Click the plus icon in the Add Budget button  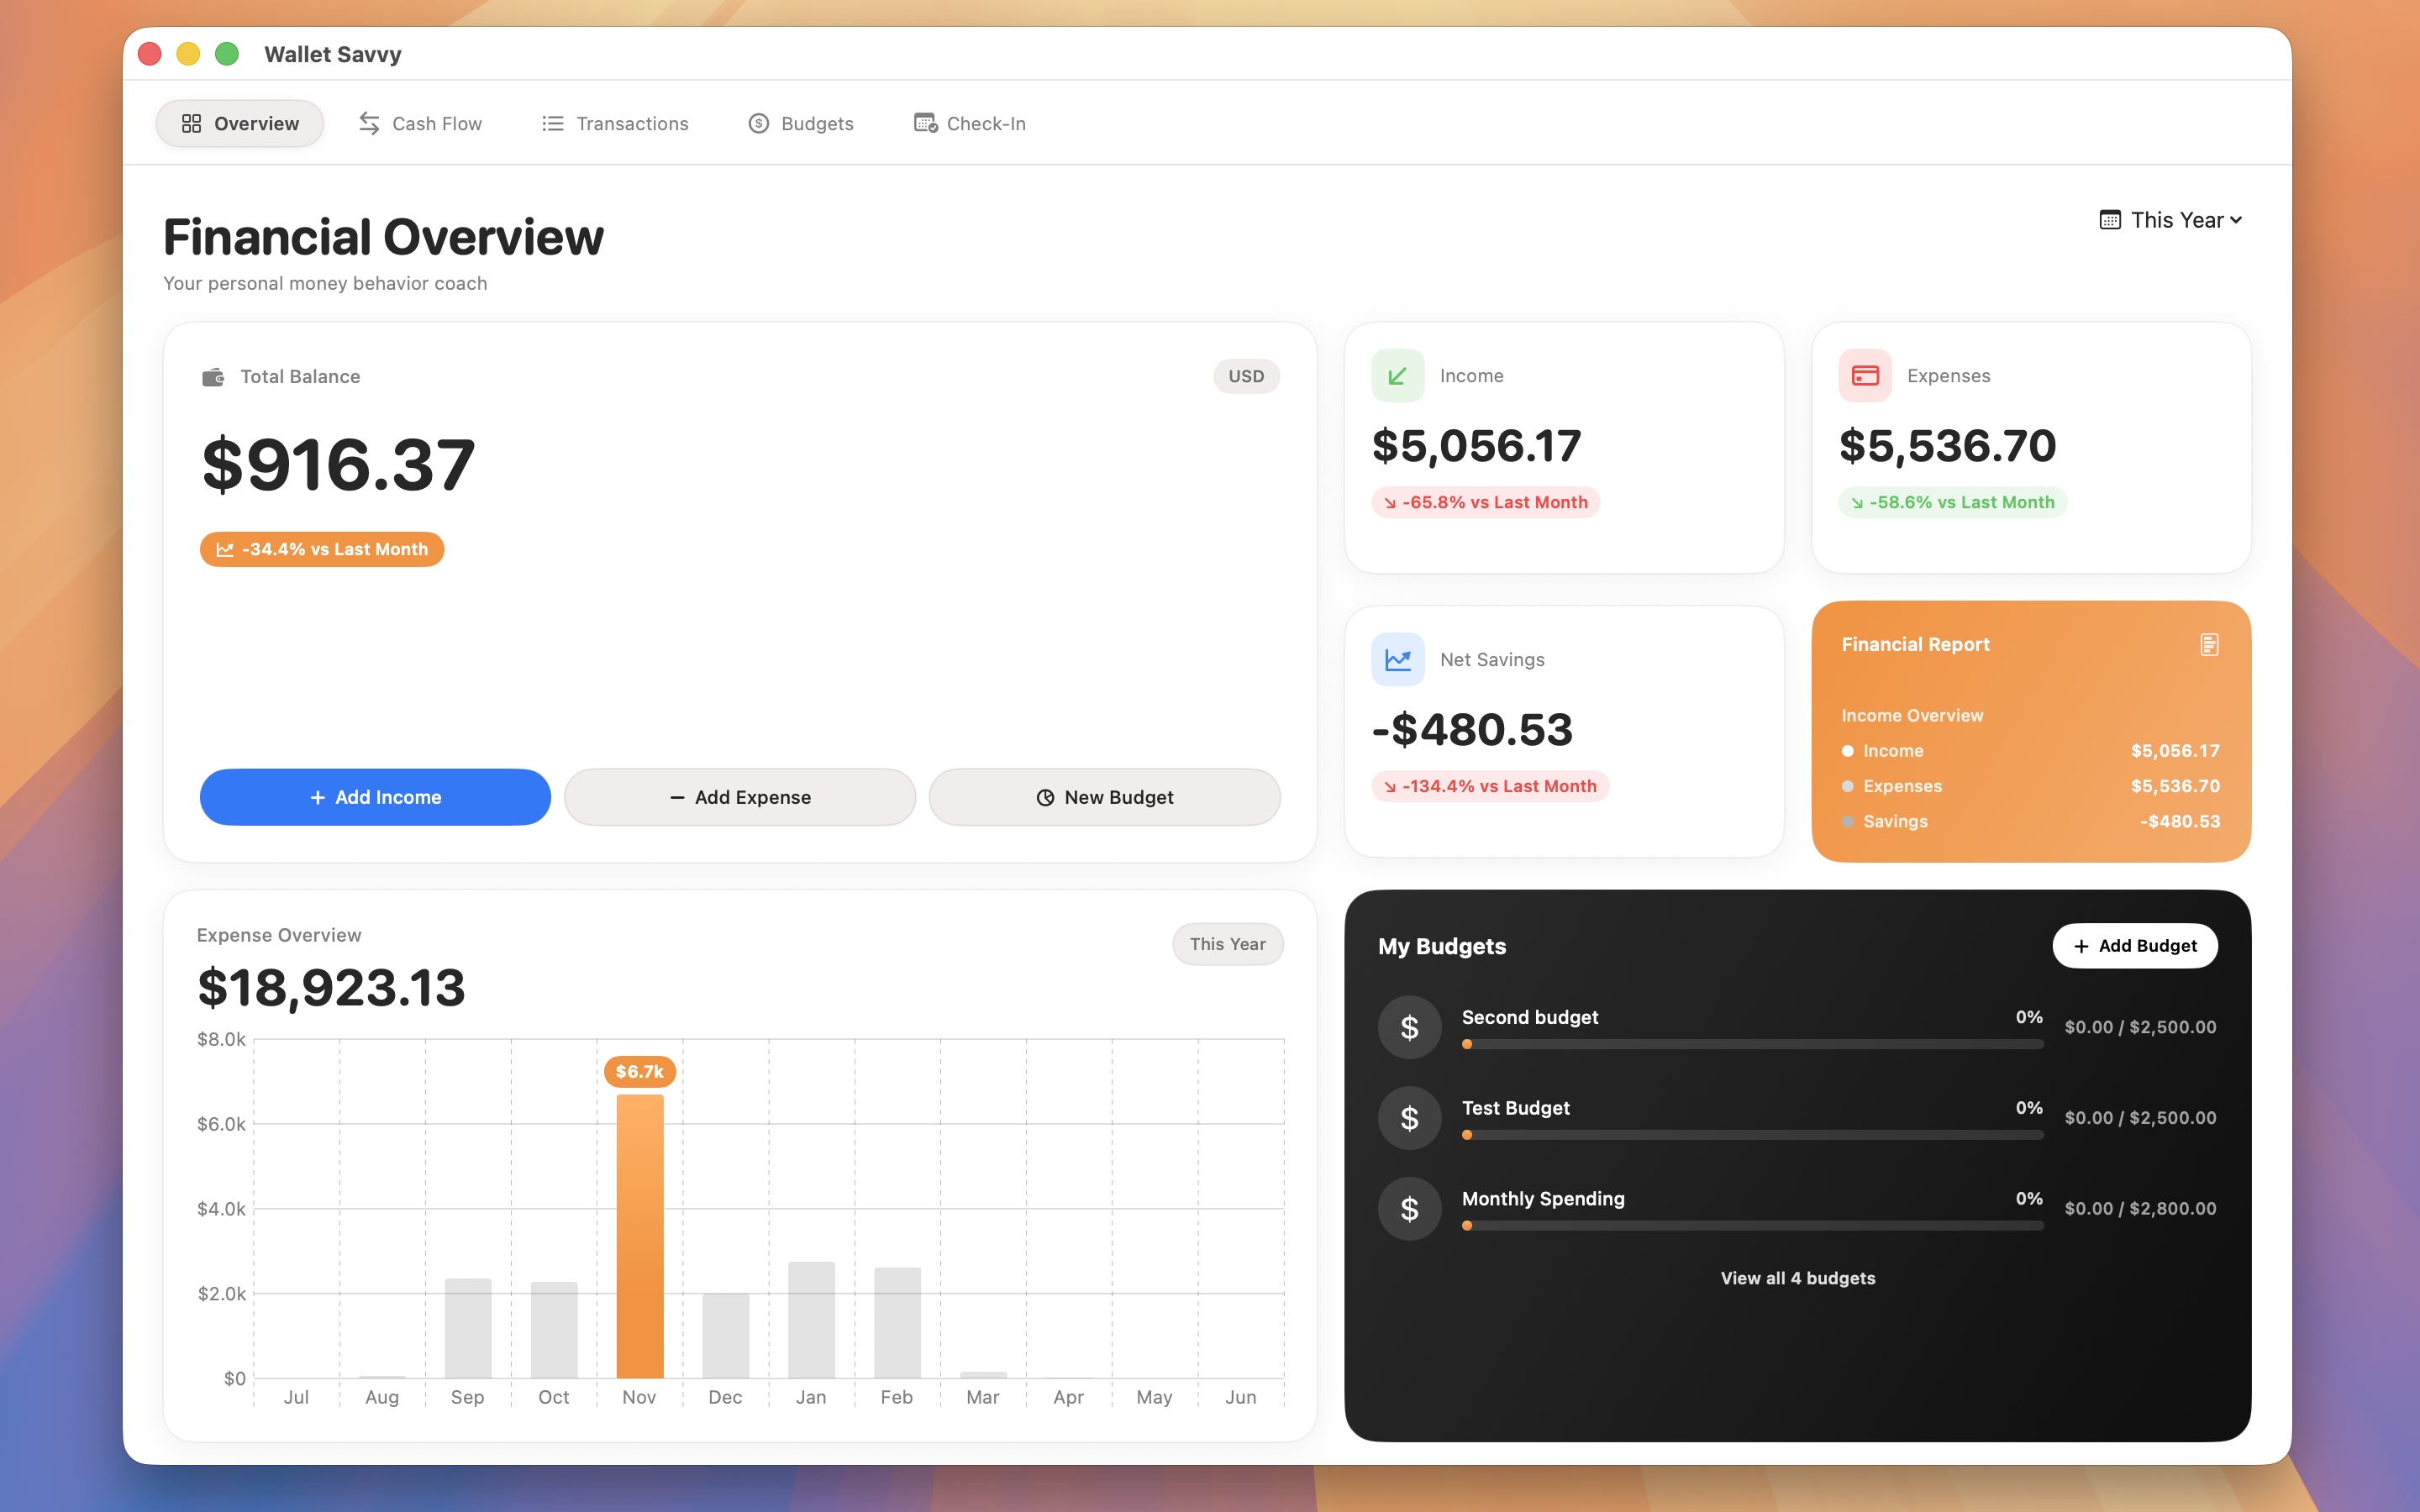(2081, 946)
